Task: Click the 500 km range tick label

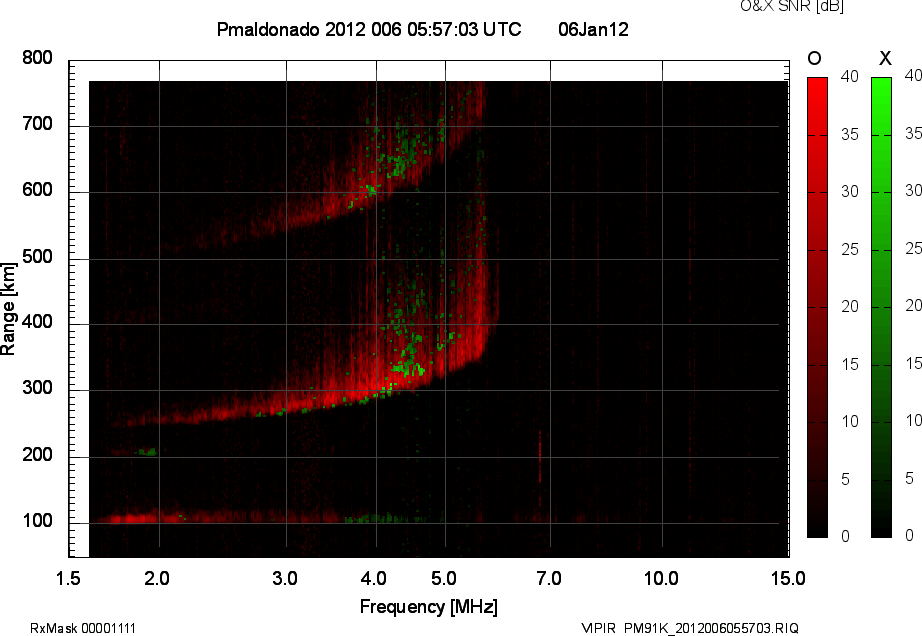Action: tap(37, 257)
